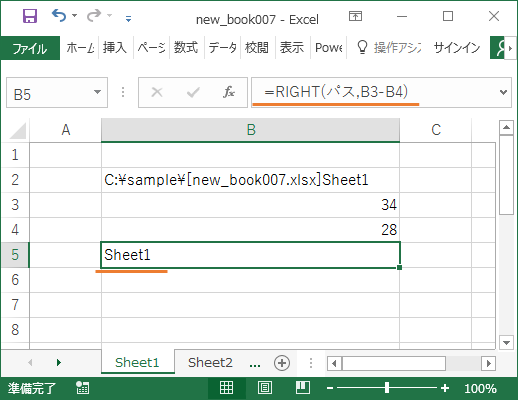Open the ファイル tab
This screenshot has width=518, height=400.
click(30, 48)
